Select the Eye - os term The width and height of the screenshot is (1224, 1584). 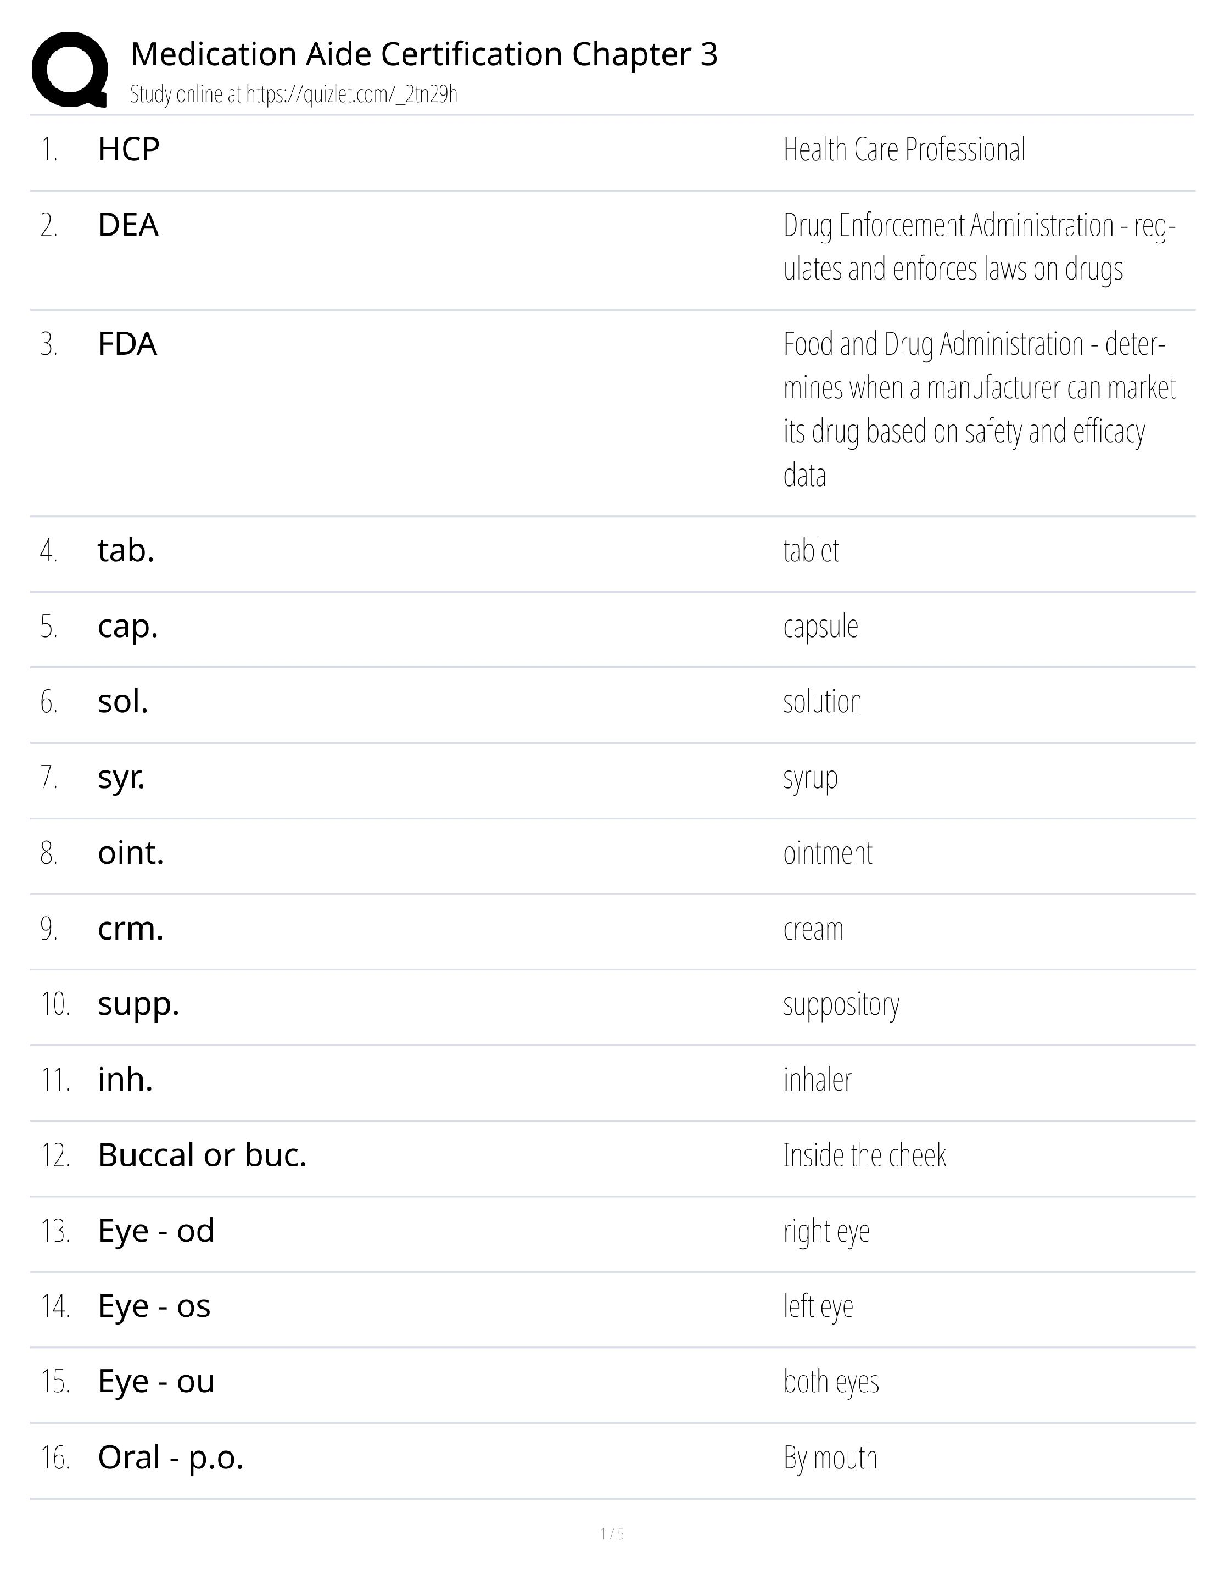[154, 1306]
